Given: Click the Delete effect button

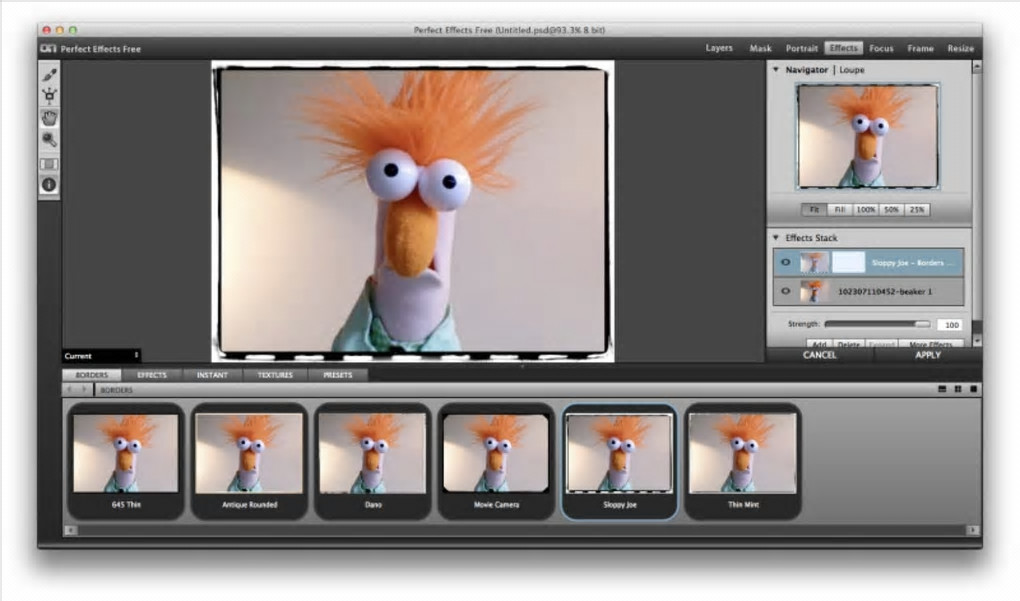Looking at the screenshot, I should click(848, 344).
